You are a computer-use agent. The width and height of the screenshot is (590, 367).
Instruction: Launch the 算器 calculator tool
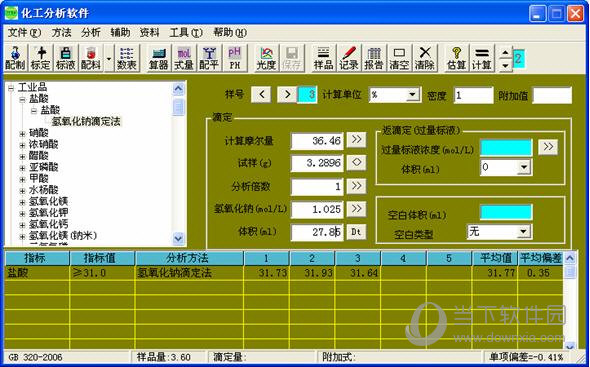158,58
